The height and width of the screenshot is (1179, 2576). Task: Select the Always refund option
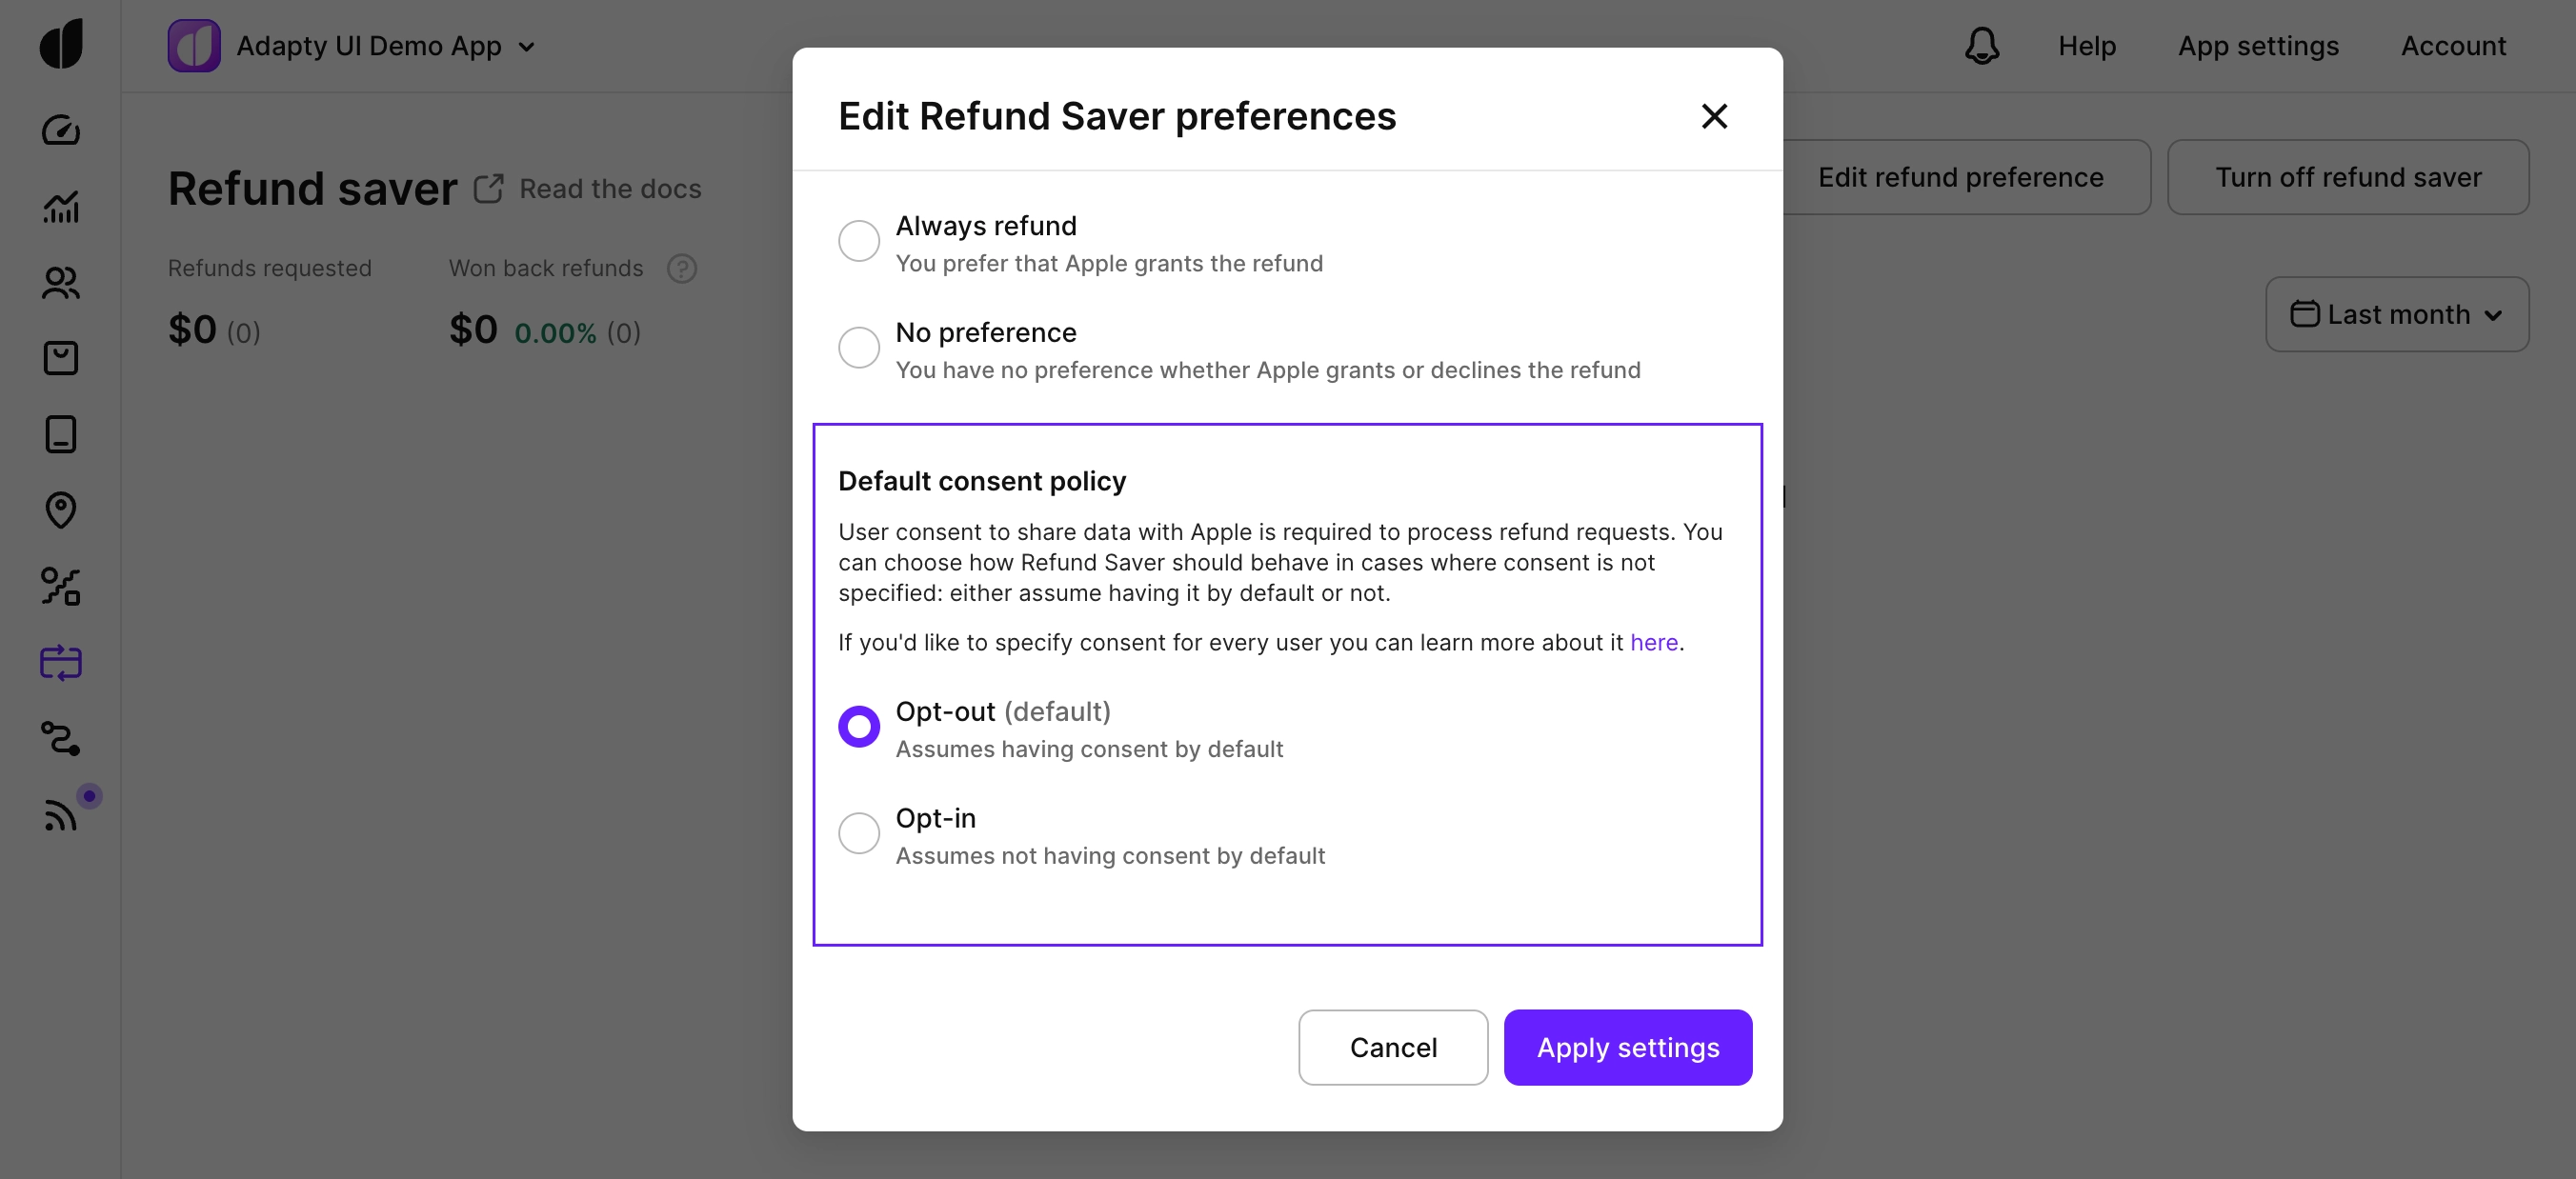(858, 240)
